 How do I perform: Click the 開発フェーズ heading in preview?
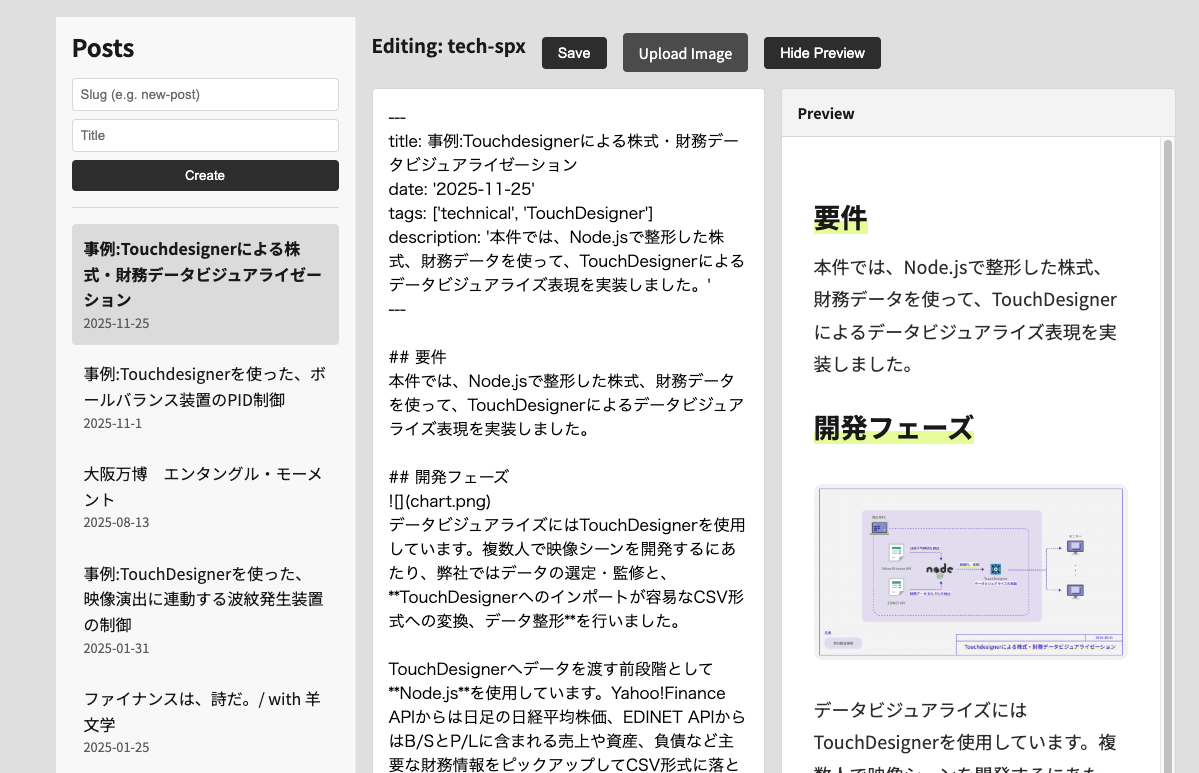pos(893,428)
